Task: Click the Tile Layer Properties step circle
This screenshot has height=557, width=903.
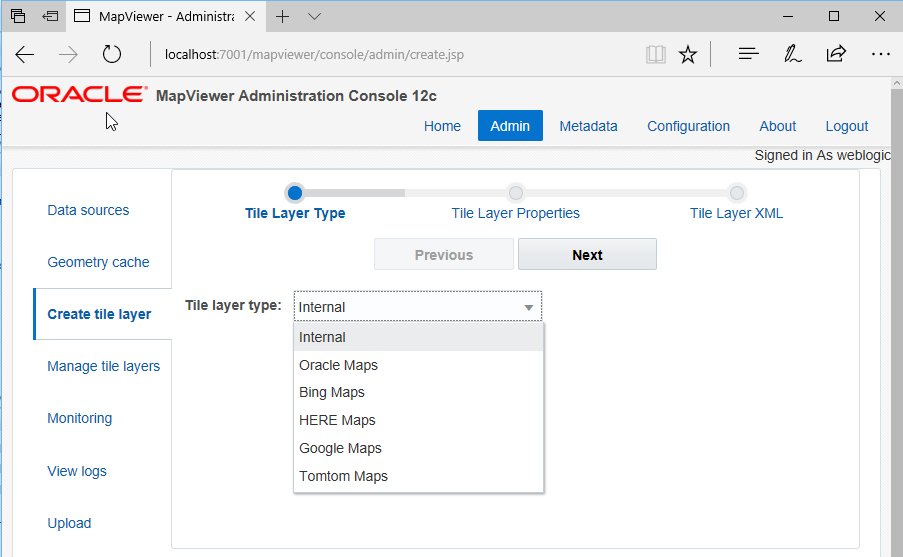Action: click(515, 192)
